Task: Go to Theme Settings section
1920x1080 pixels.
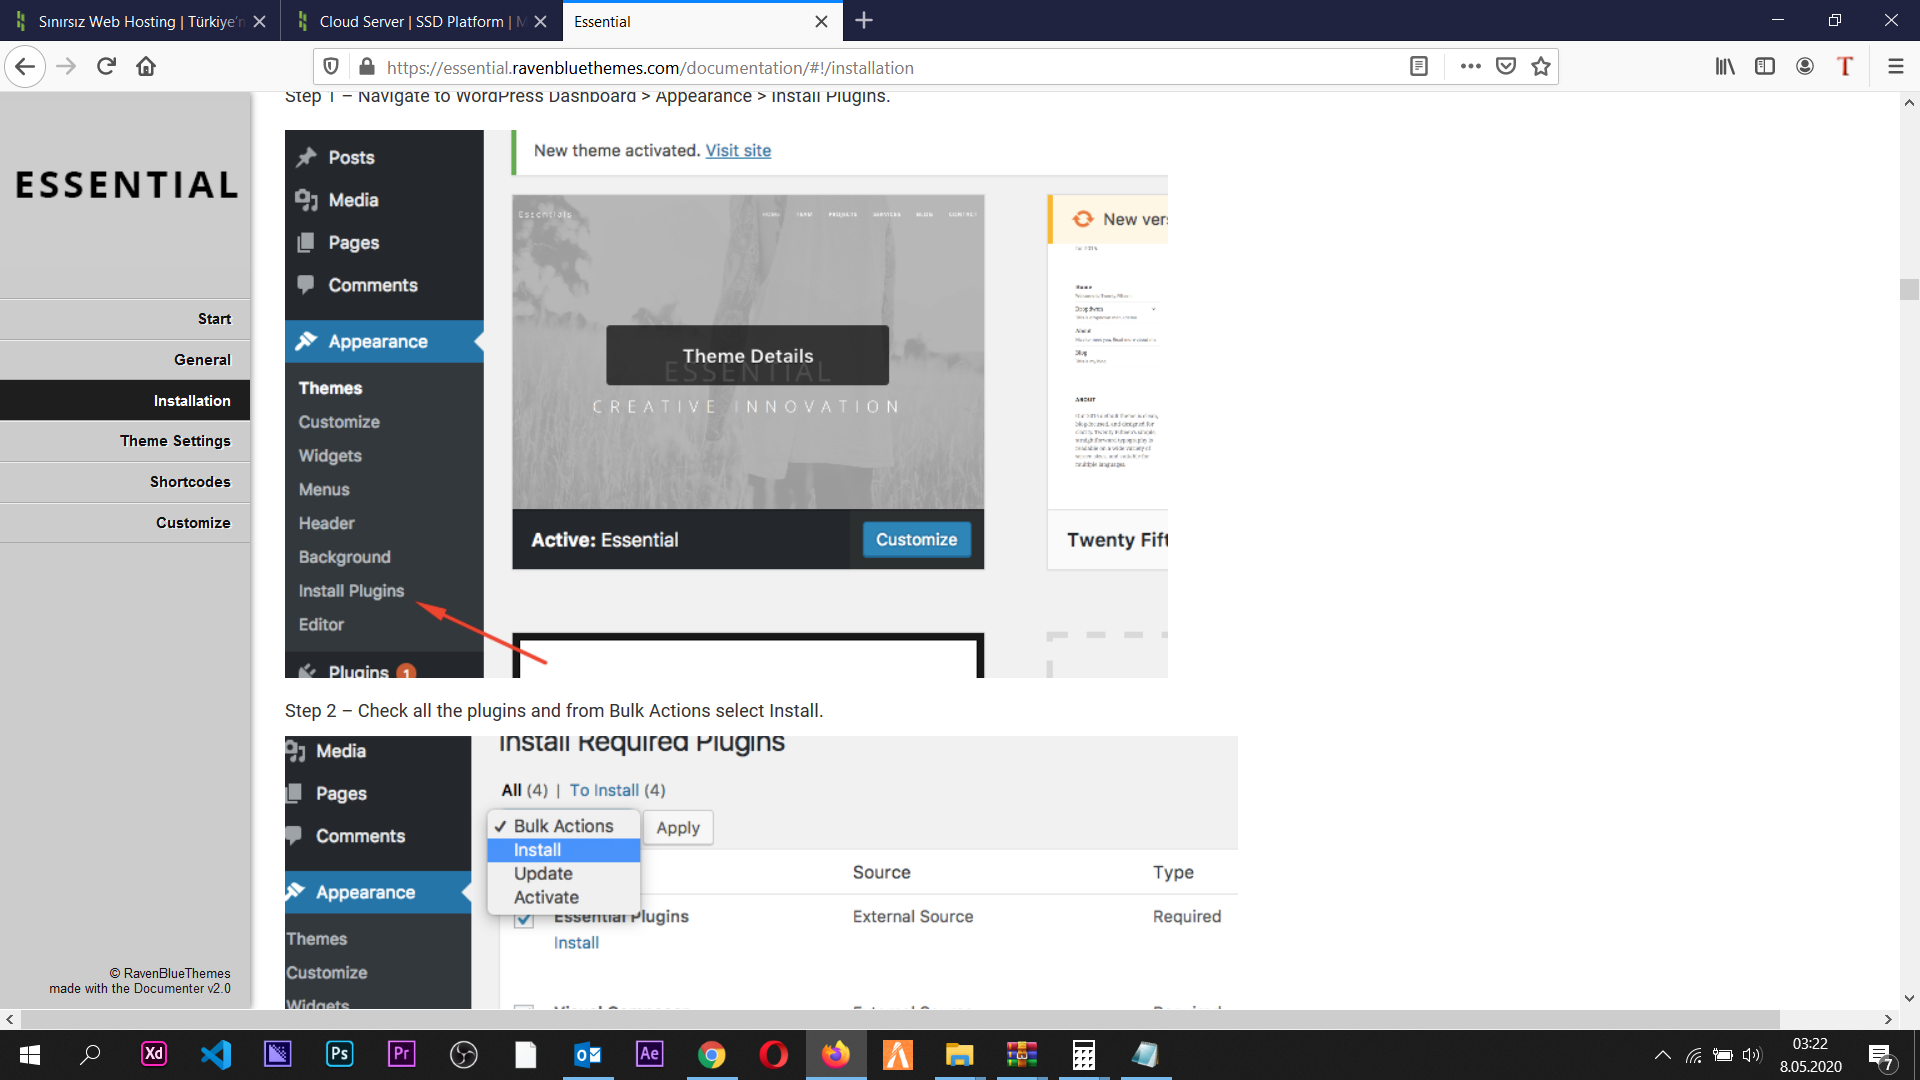Action: tap(125, 441)
